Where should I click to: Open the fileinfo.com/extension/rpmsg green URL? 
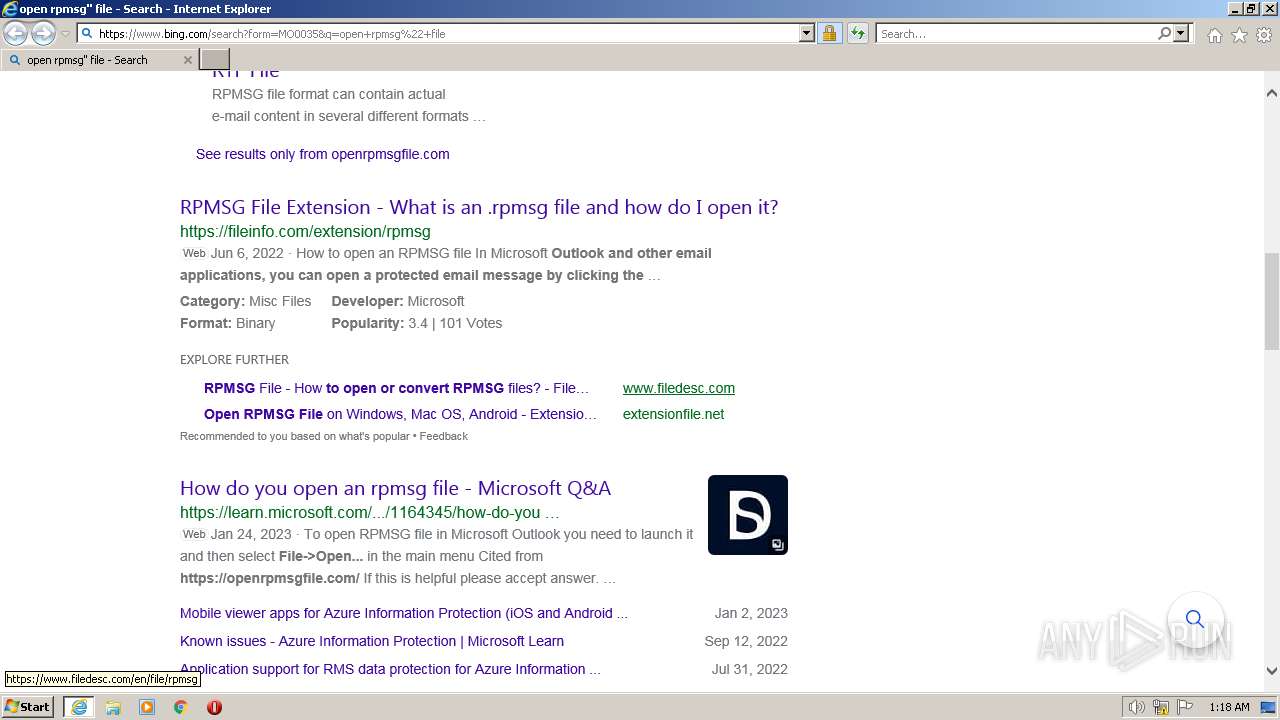click(x=305, y=231)
